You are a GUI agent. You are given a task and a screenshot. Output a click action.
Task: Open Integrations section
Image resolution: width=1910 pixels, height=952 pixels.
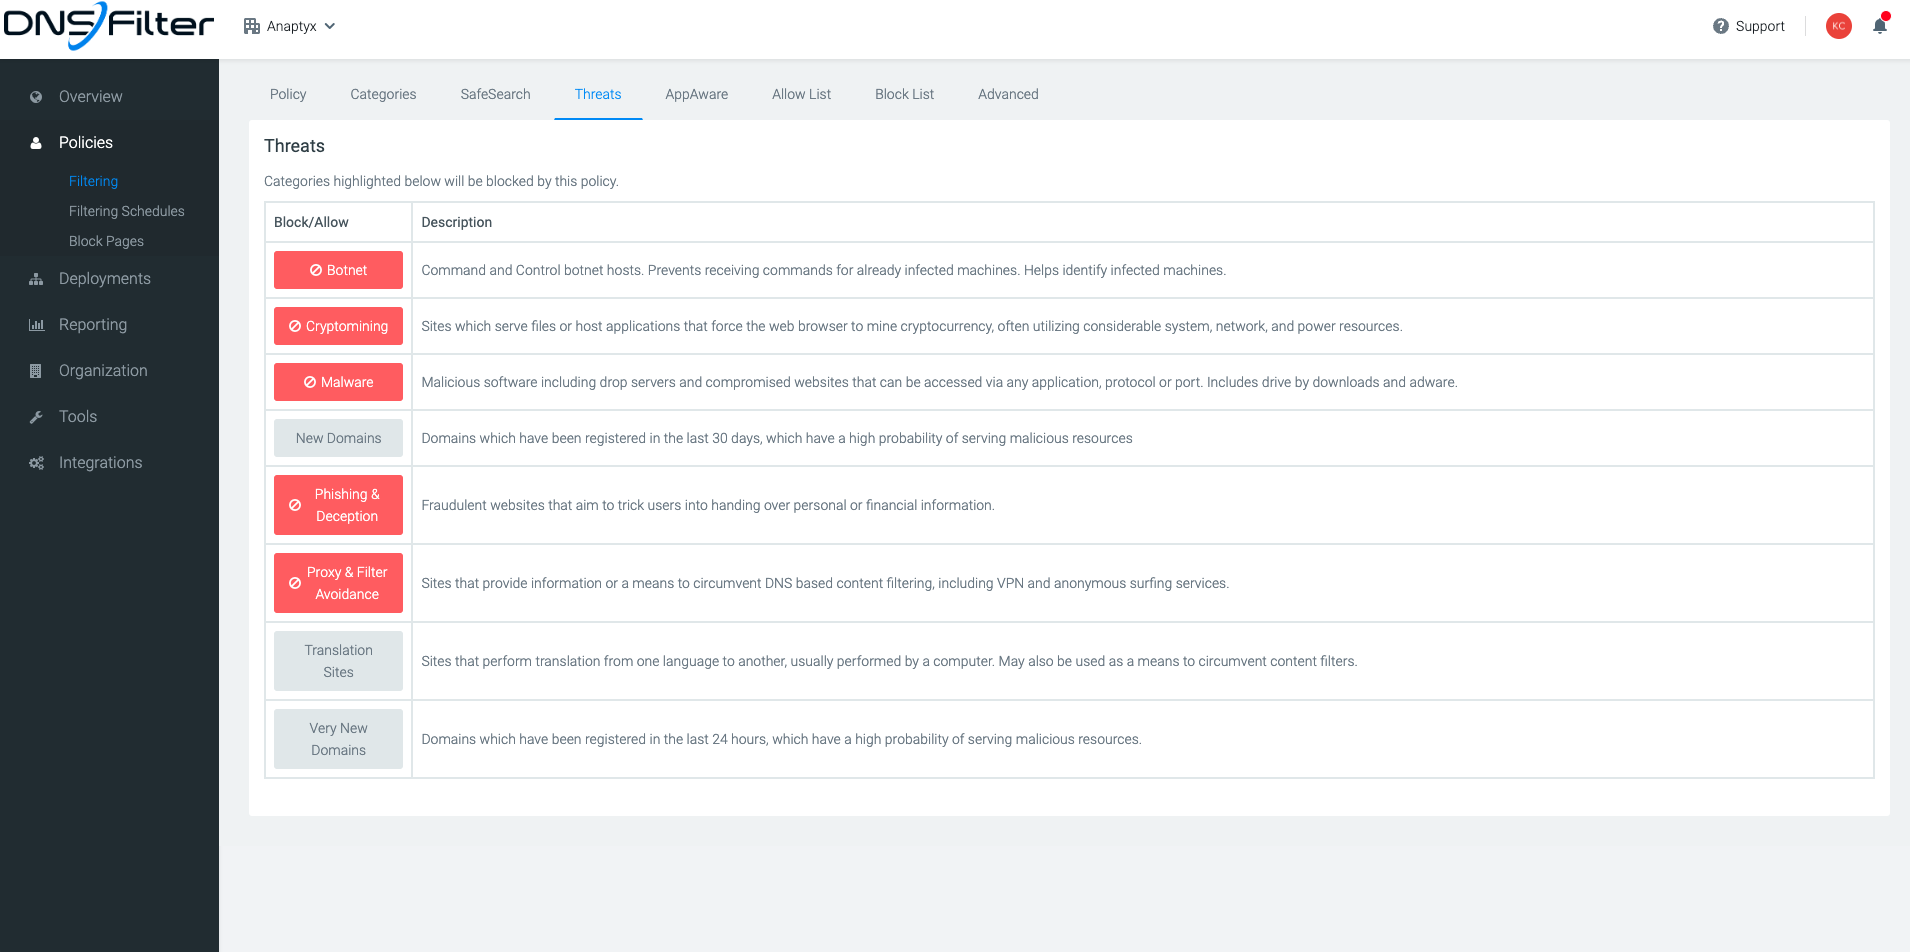pyautogui.click(x=100, y=463)
